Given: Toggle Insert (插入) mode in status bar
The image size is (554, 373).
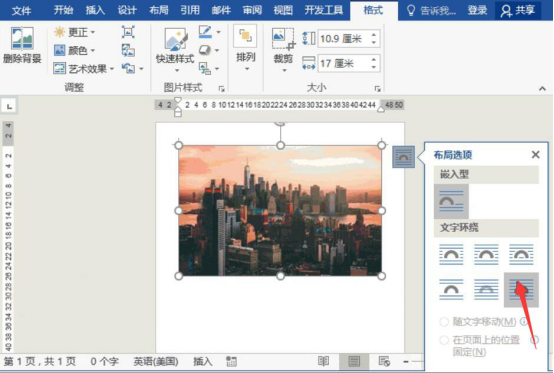Looking at the screenshot, I should click(203, 361).
